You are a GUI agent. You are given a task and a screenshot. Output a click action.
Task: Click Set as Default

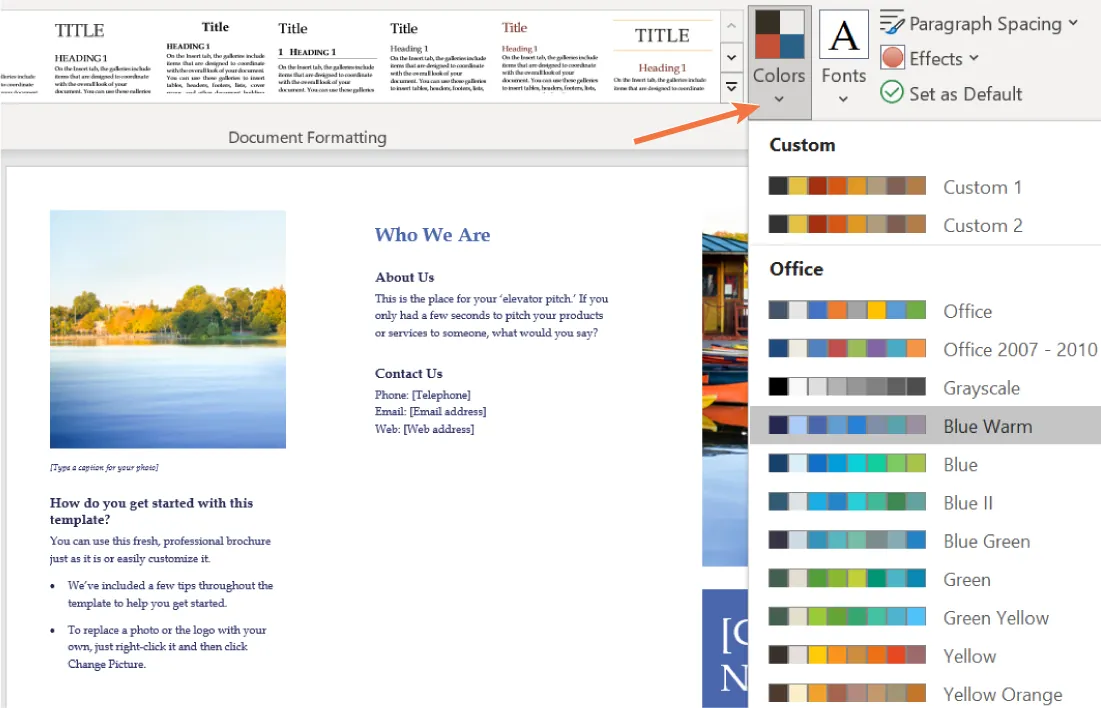[964, 92]
